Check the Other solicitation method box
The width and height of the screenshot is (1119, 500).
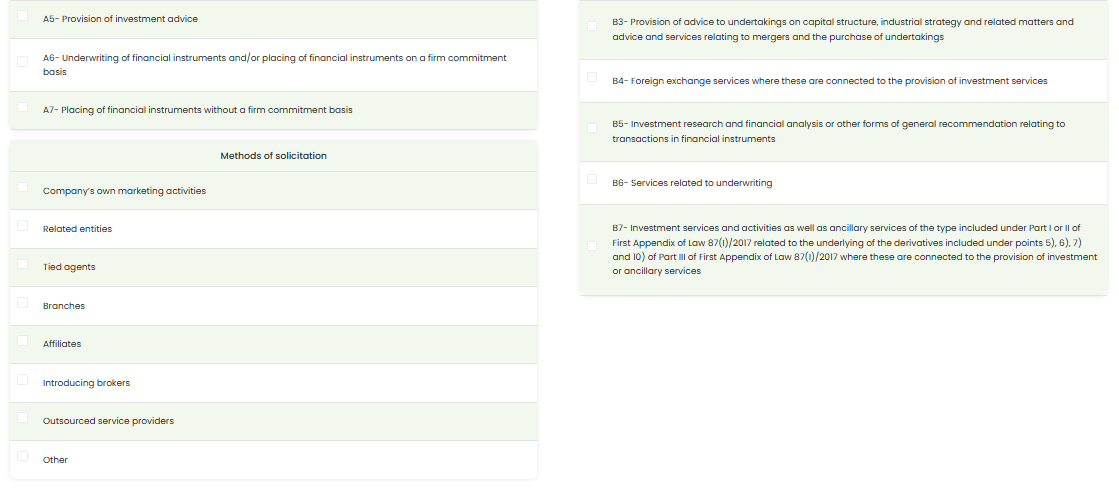[x=23, y=456]
